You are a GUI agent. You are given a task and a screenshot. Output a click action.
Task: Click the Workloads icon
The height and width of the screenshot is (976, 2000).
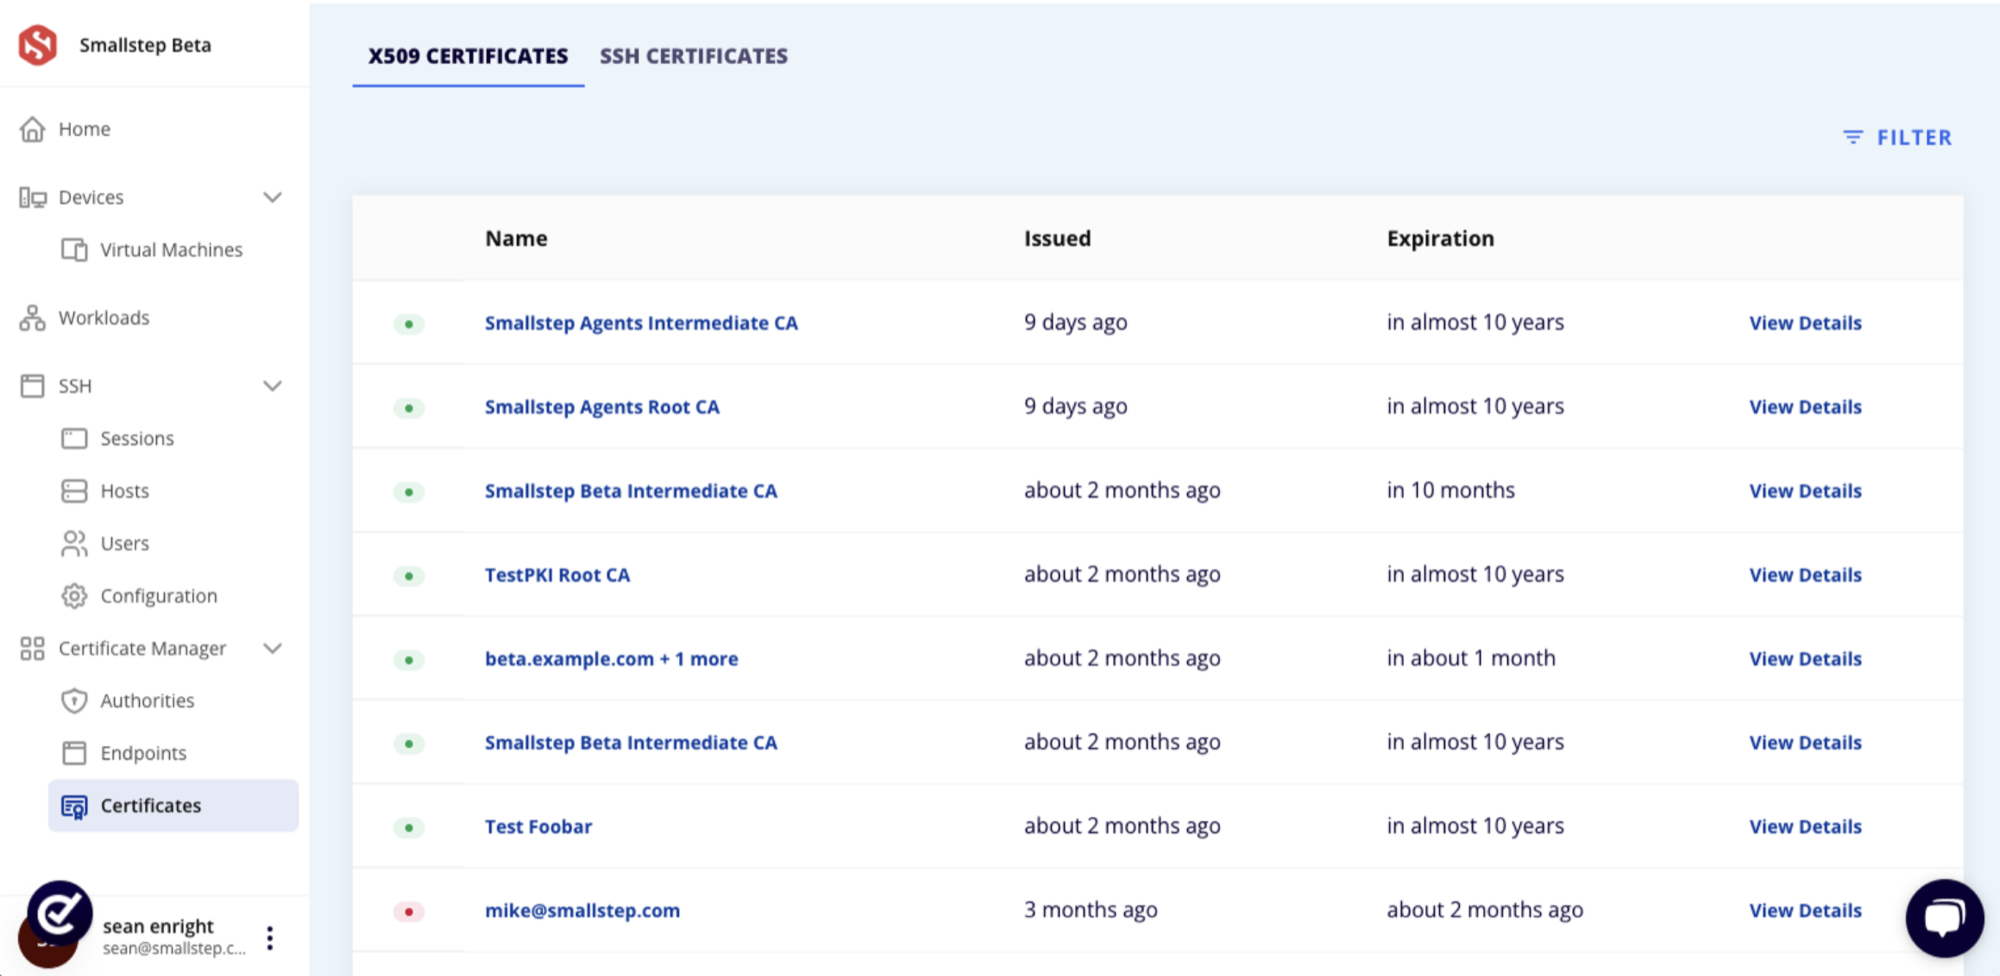click(32, 318)
